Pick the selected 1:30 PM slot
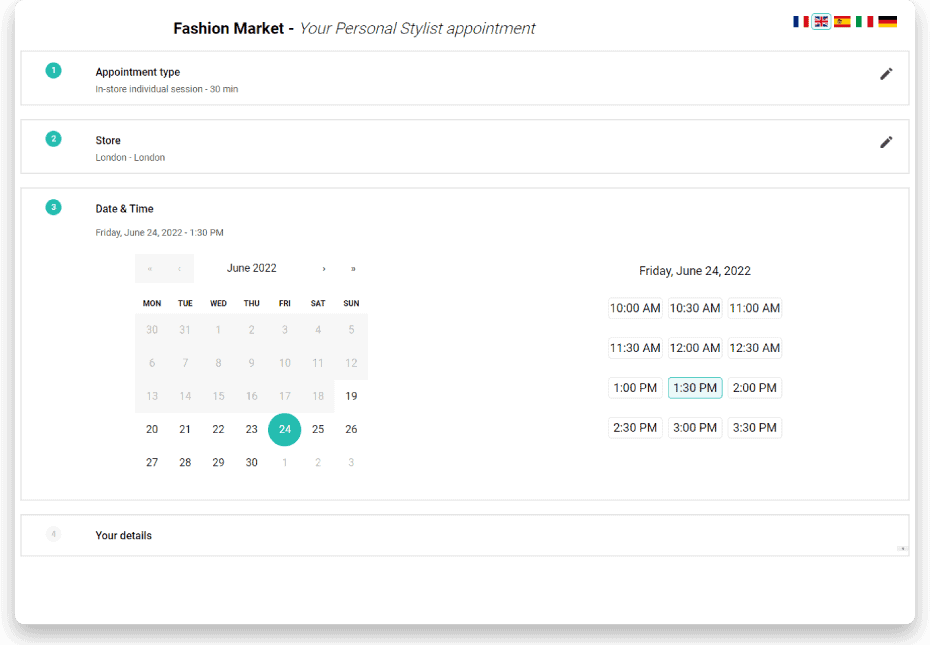930x645 pixels. (x=695, y=387)
